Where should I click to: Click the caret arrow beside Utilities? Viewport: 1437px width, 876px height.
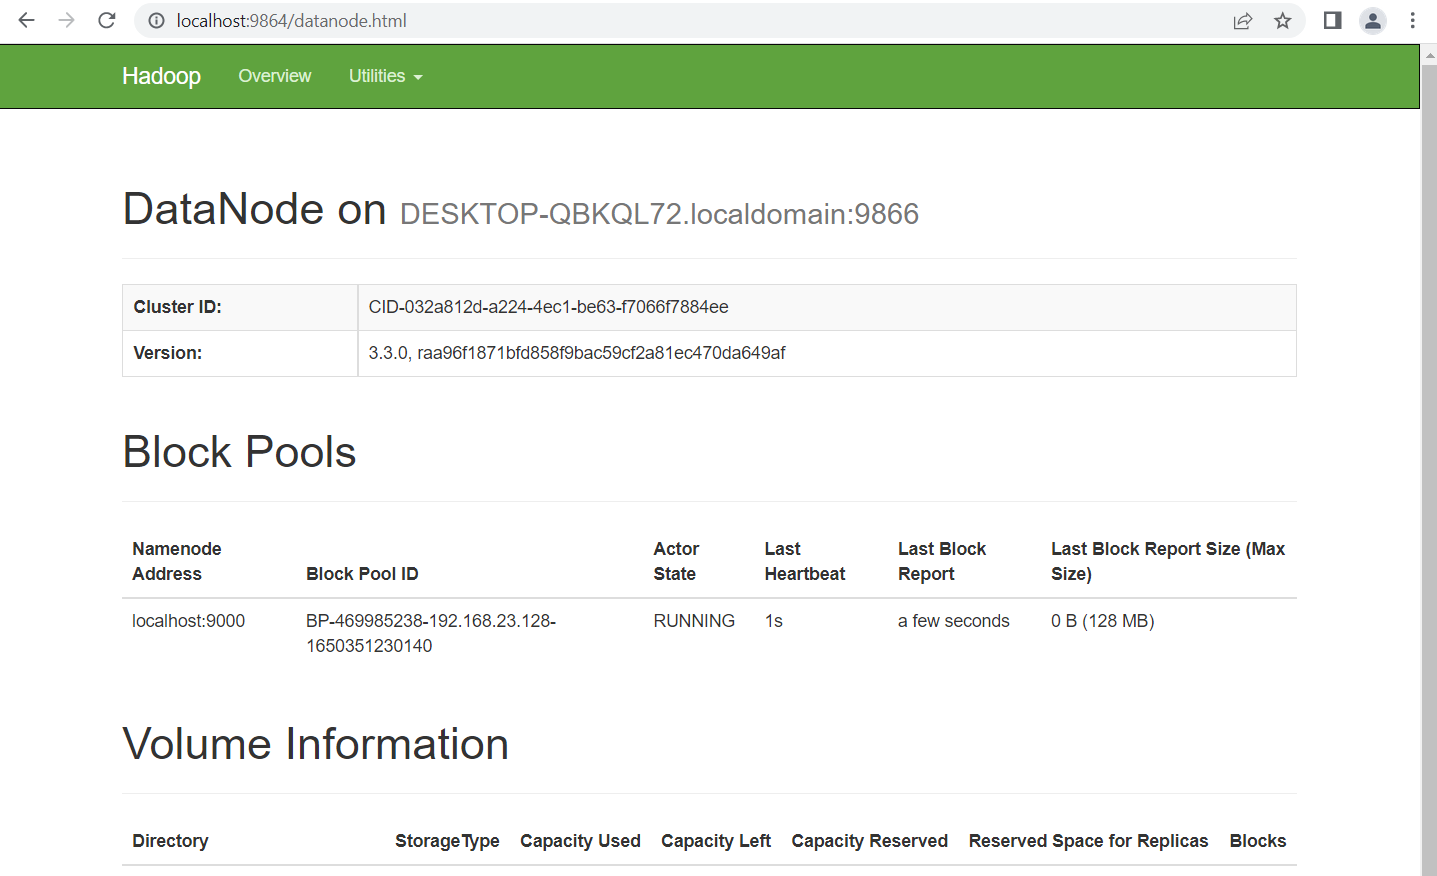[418, 77]
